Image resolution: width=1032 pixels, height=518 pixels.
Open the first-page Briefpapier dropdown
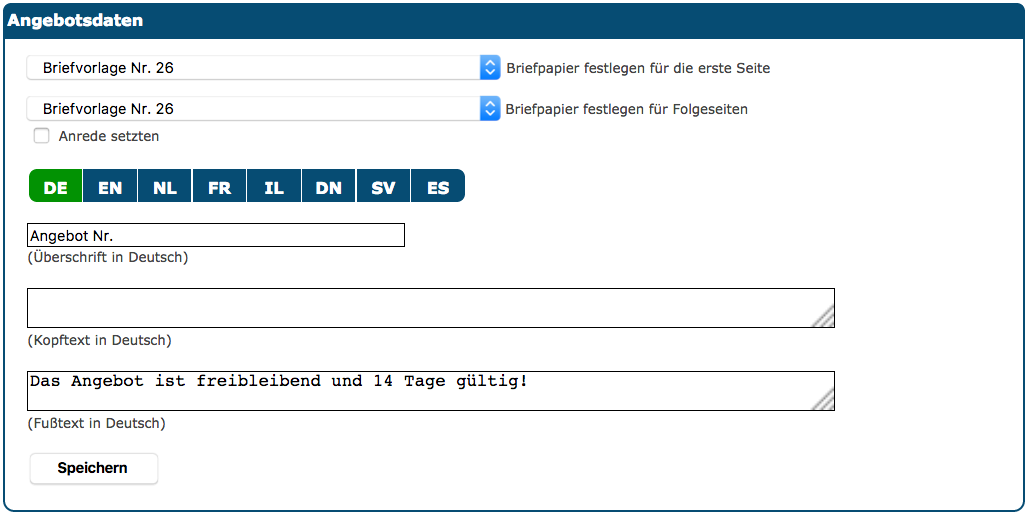pyautogui.click(x=263, y=68)
